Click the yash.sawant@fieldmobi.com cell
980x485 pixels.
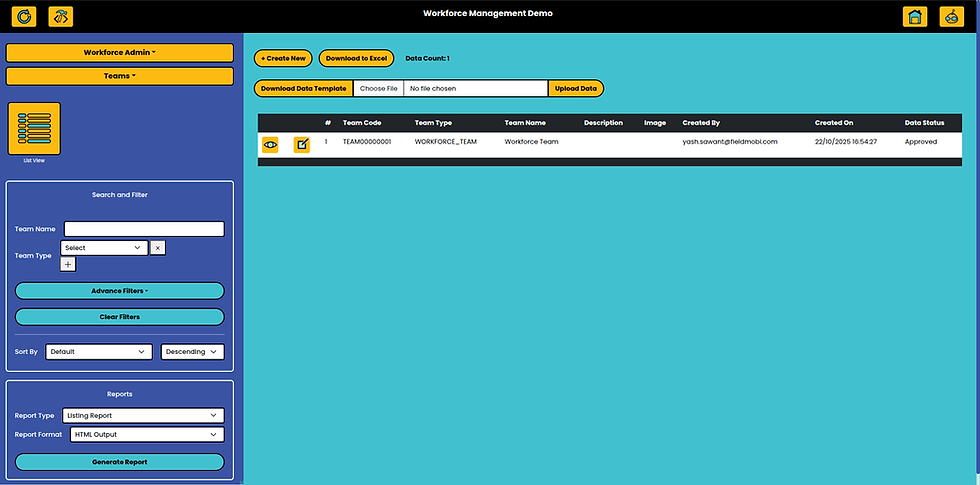point(730,142)
